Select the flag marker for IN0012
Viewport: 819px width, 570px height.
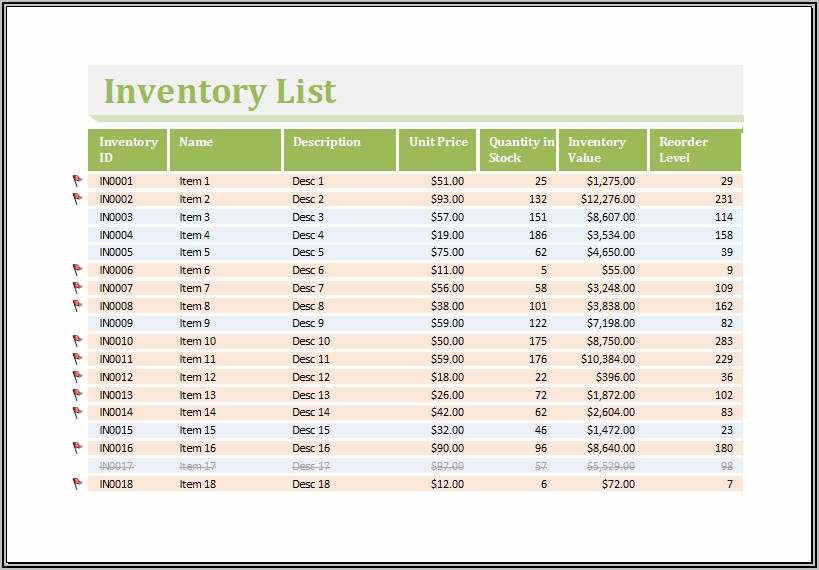(x=77, y=377)
